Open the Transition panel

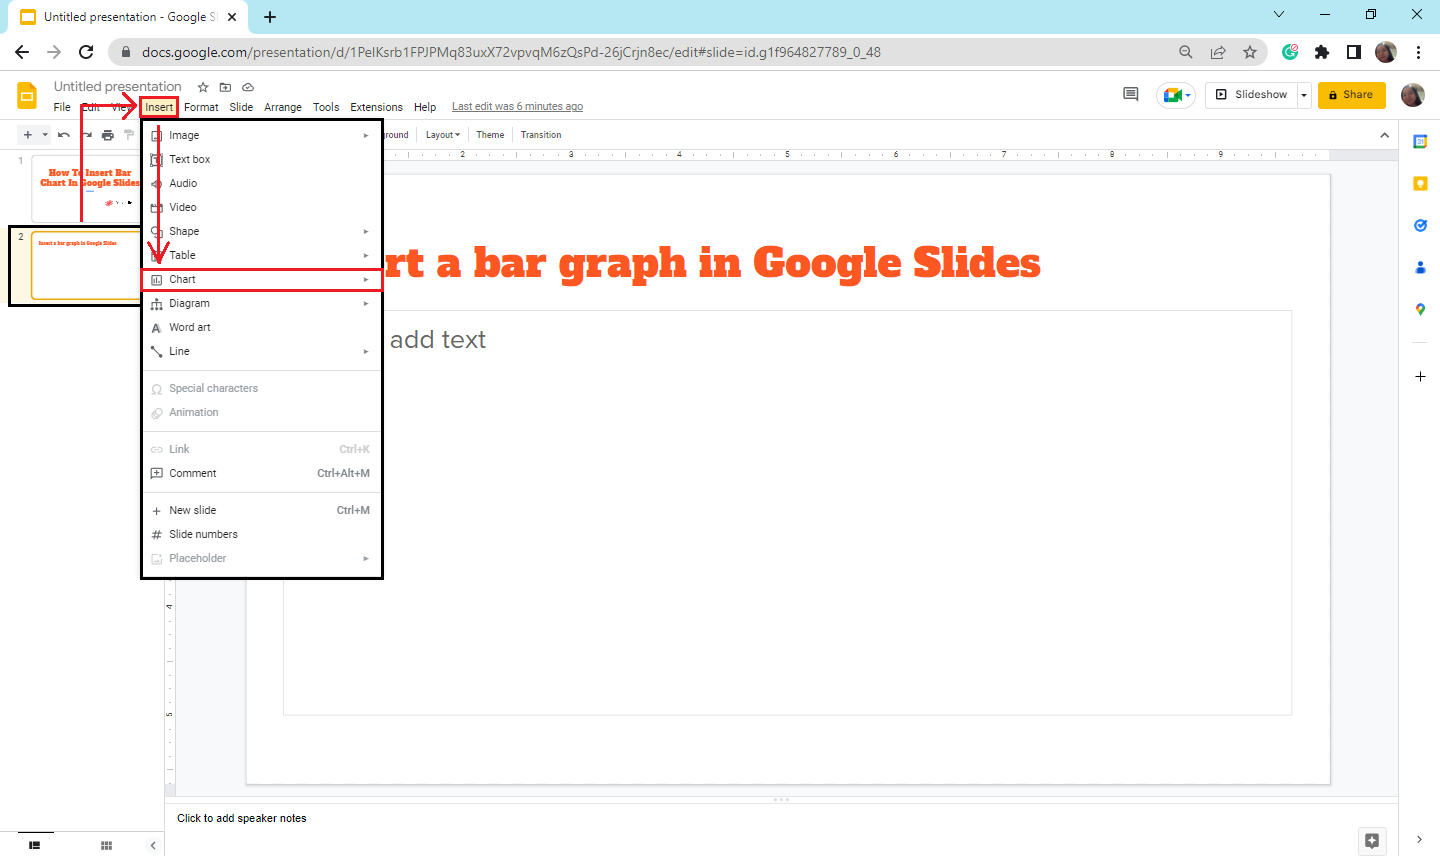pos(541,135)
